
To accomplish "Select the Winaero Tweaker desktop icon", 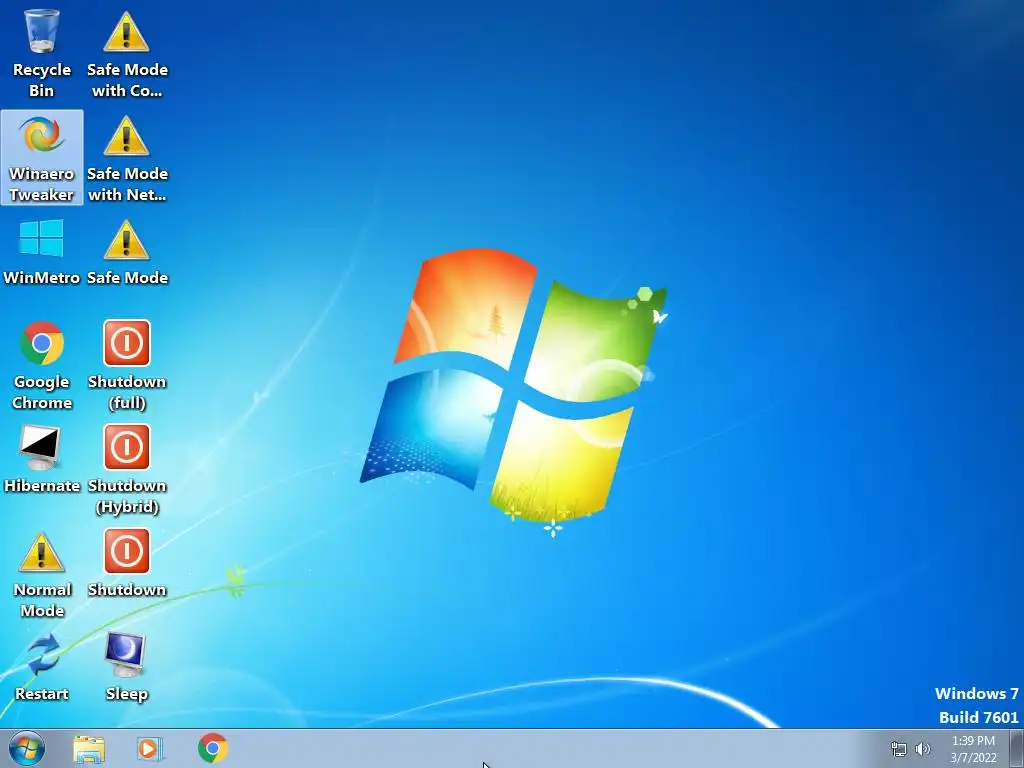I will (42, 157).
